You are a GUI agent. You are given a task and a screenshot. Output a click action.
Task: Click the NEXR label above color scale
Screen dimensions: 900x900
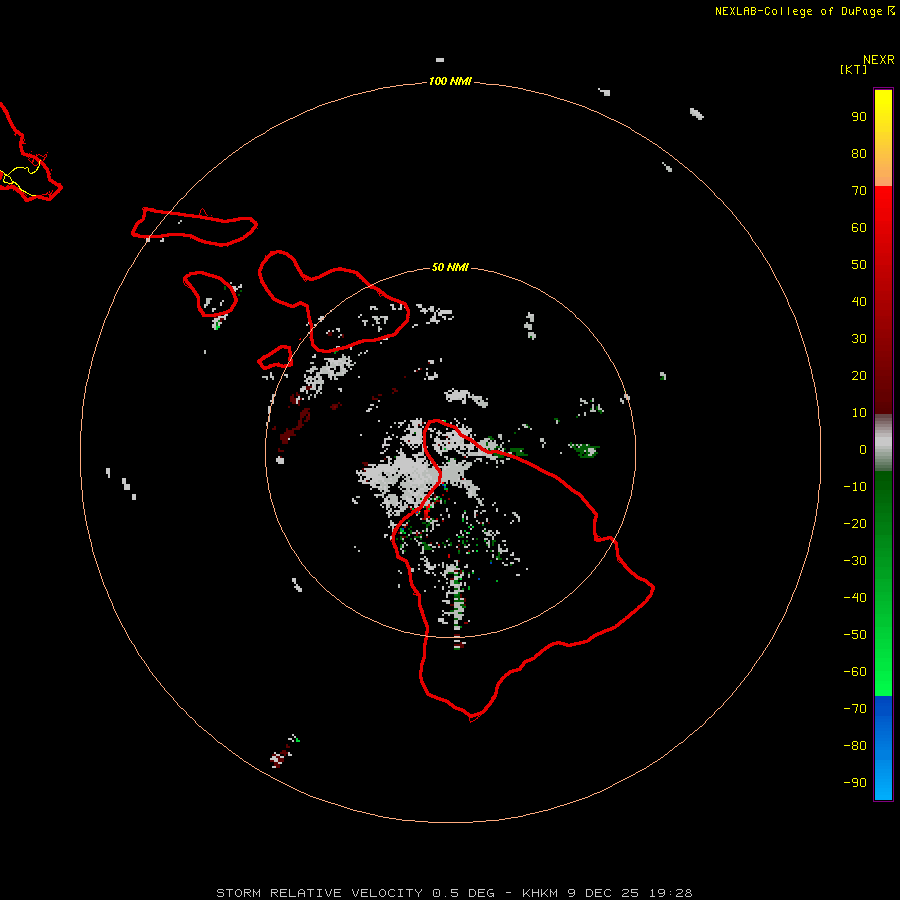[878, 60]
